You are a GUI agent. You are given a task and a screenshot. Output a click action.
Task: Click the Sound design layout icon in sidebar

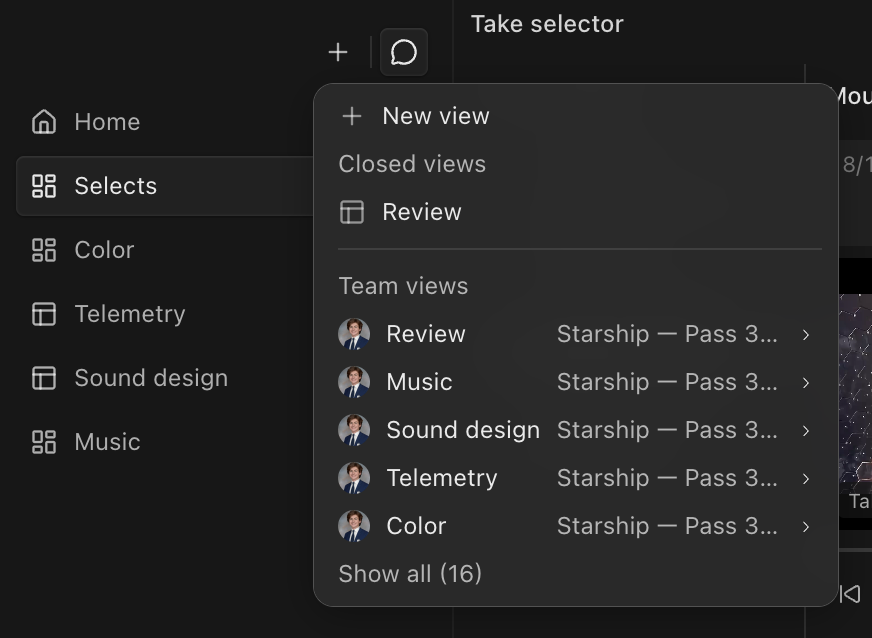click(x=44, y=378)
